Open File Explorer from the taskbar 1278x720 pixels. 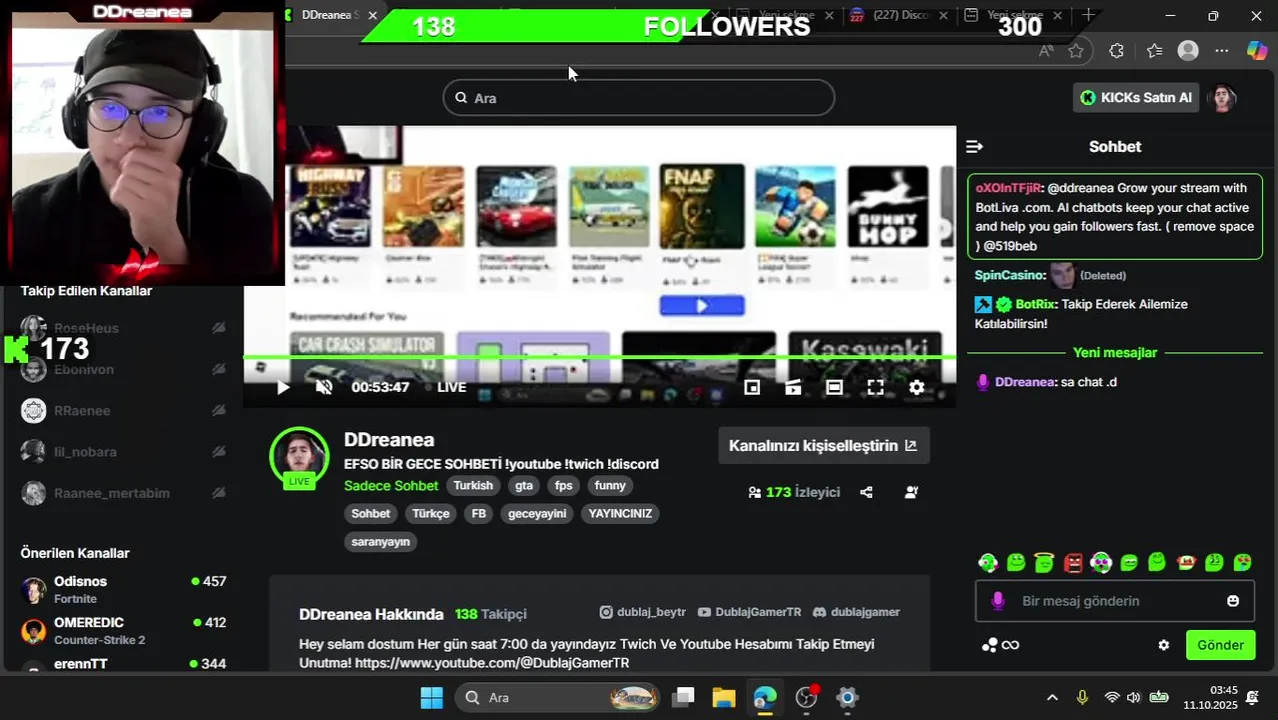click(724, 698)
